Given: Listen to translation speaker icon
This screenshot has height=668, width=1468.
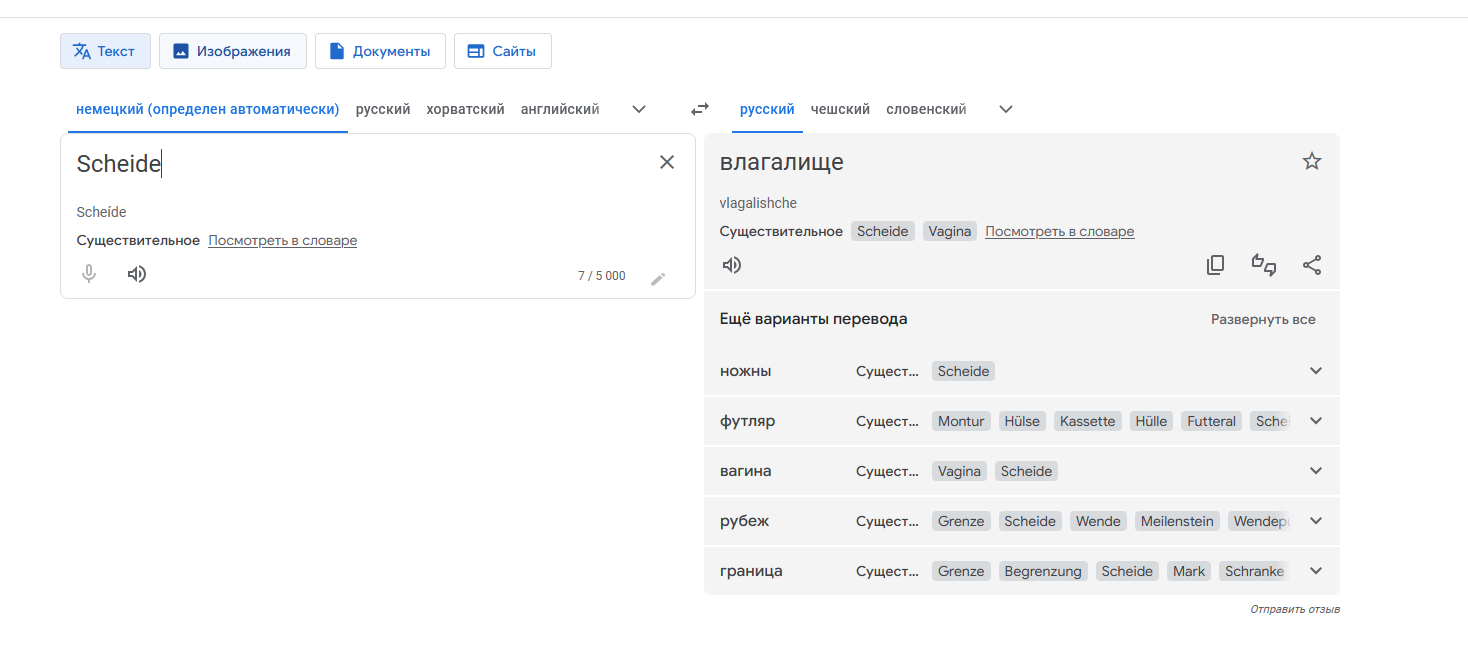Looking at the screenshot, I should point(732,265).
